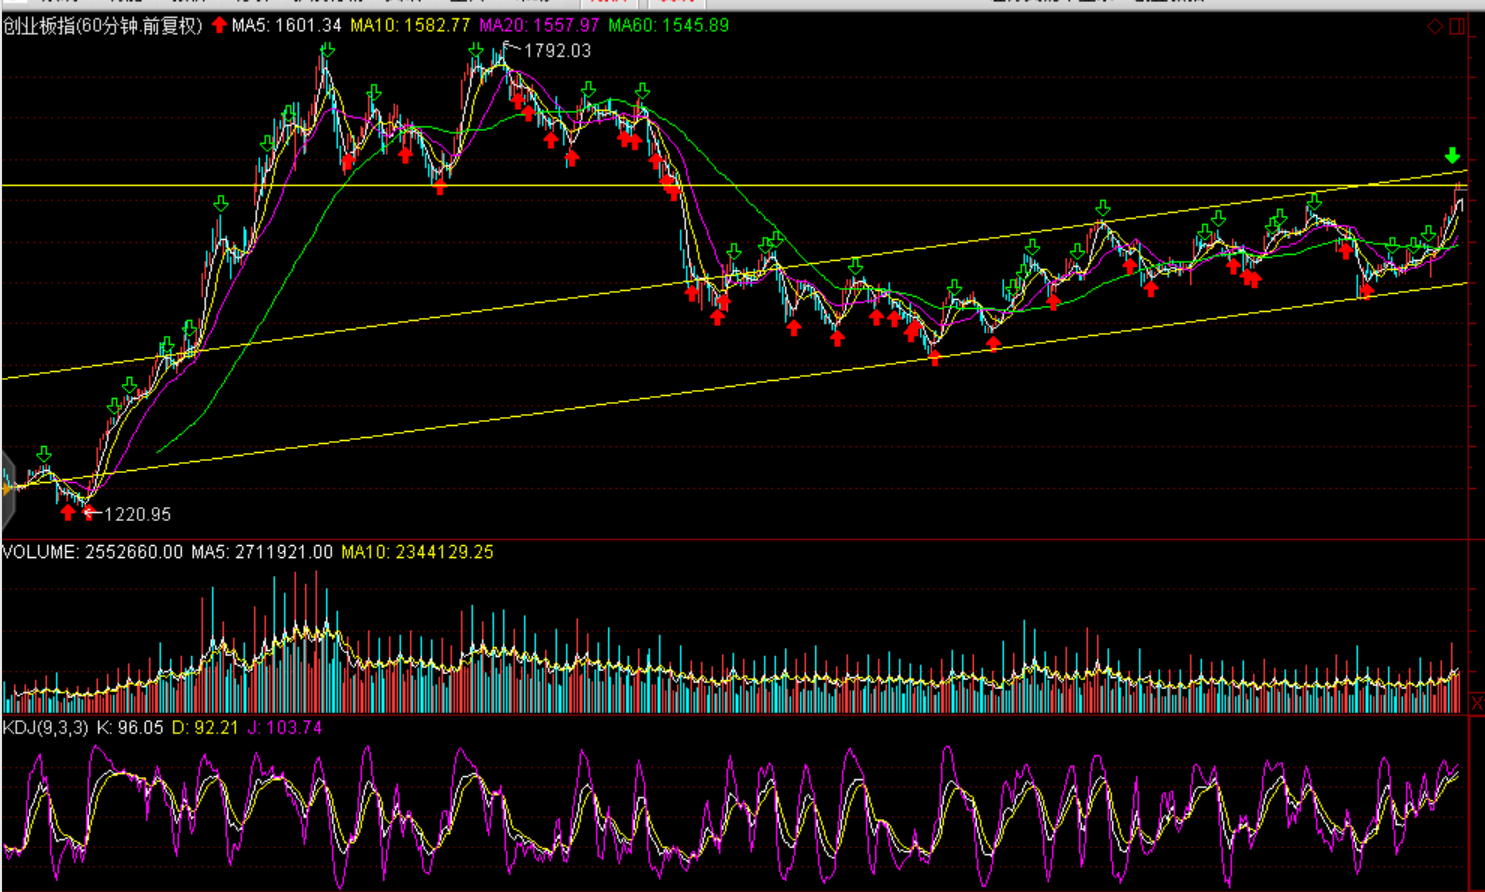Screen dimensions: 1485x892
Task: Click the 1220.95 low price marker
Action: [137, 514]
